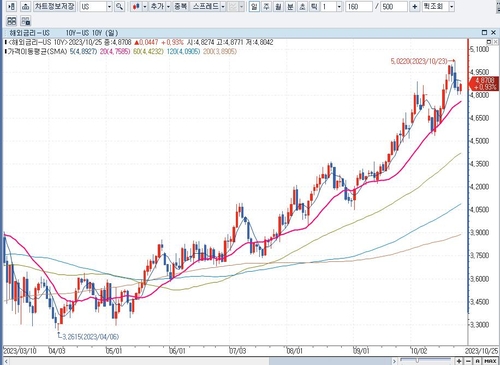Zoom in with the bottom plus button
This screenshot has height=365, width=500.
tap(459, 361)
